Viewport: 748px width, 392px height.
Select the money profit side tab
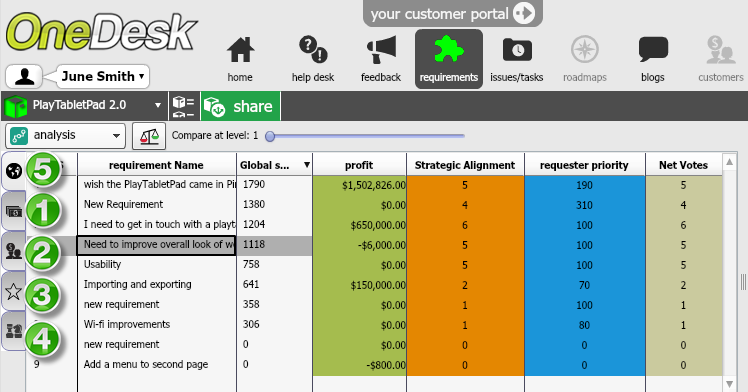[14, 211]
